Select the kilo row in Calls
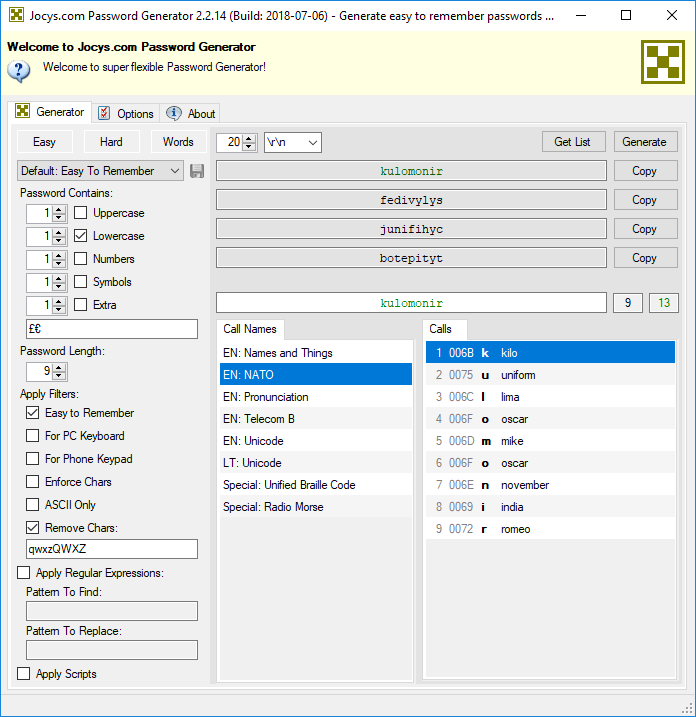Viewport: 696px width, 717px height. [550, 353]
